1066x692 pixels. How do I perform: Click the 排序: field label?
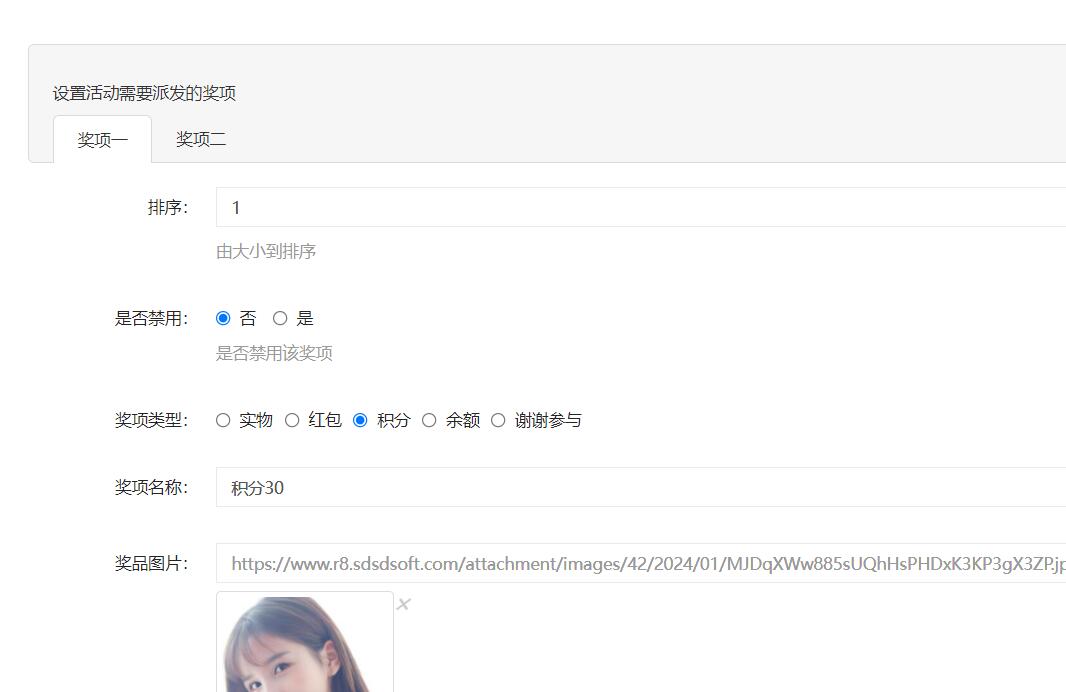pos(168,207)
